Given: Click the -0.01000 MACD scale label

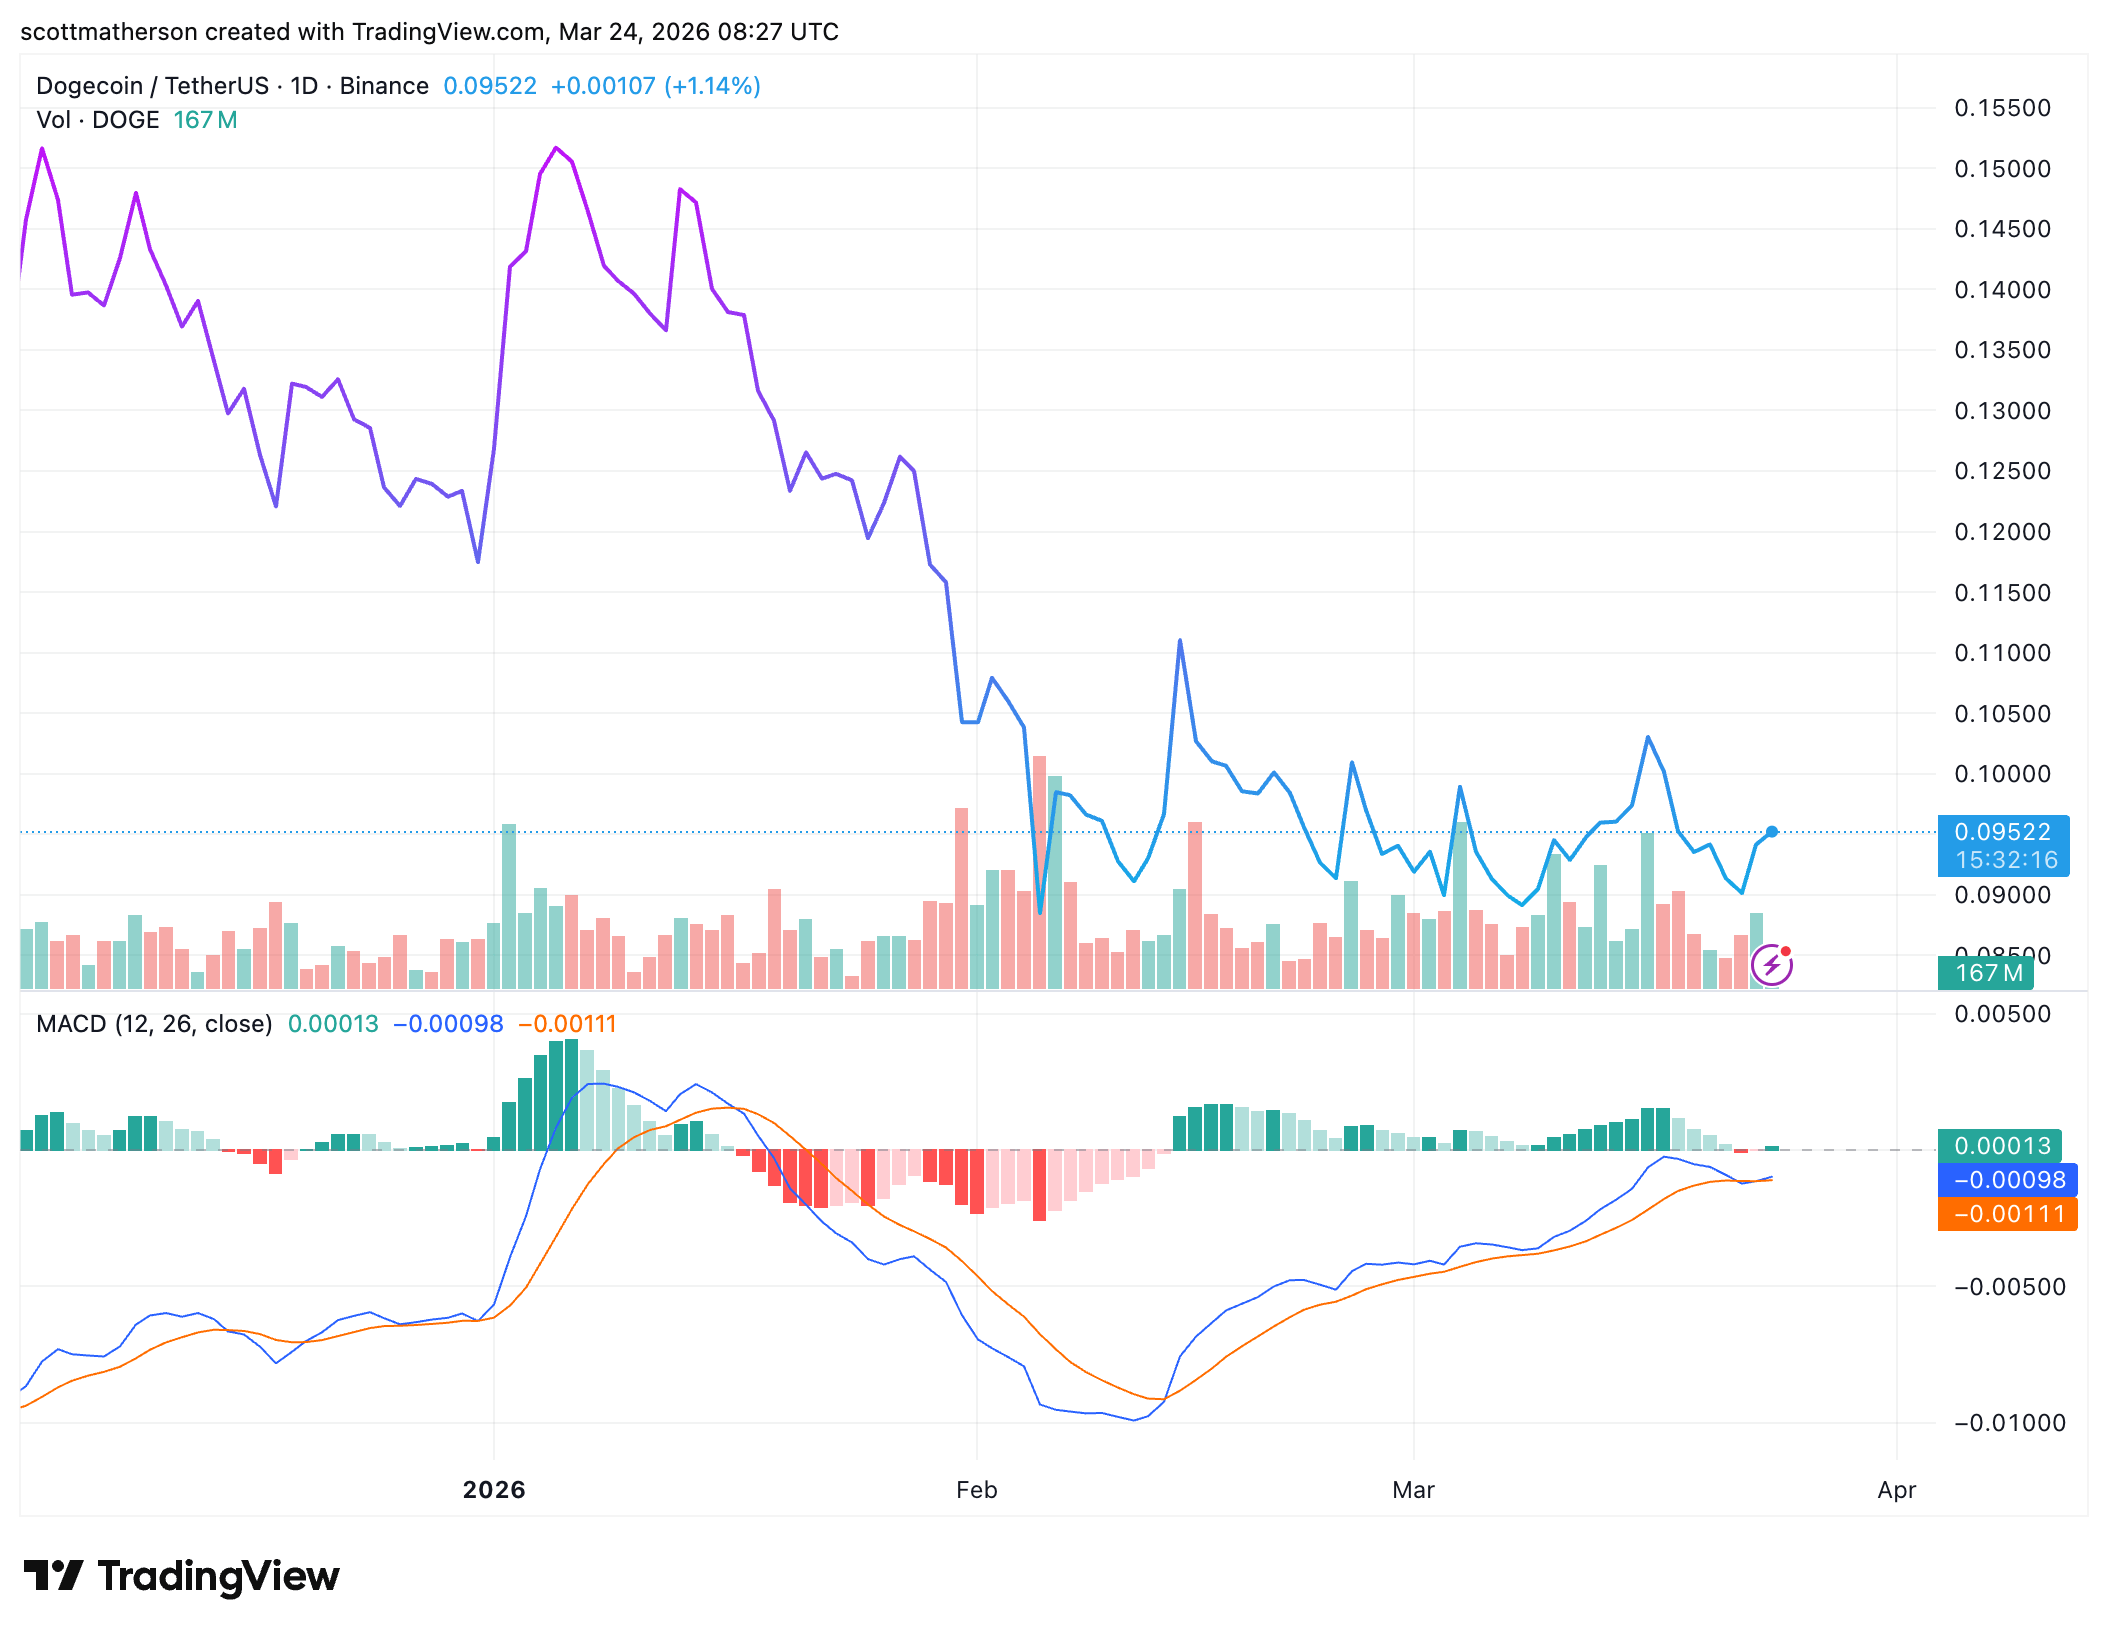Looking at the screenshot, I should [x=2008, y=1423].
